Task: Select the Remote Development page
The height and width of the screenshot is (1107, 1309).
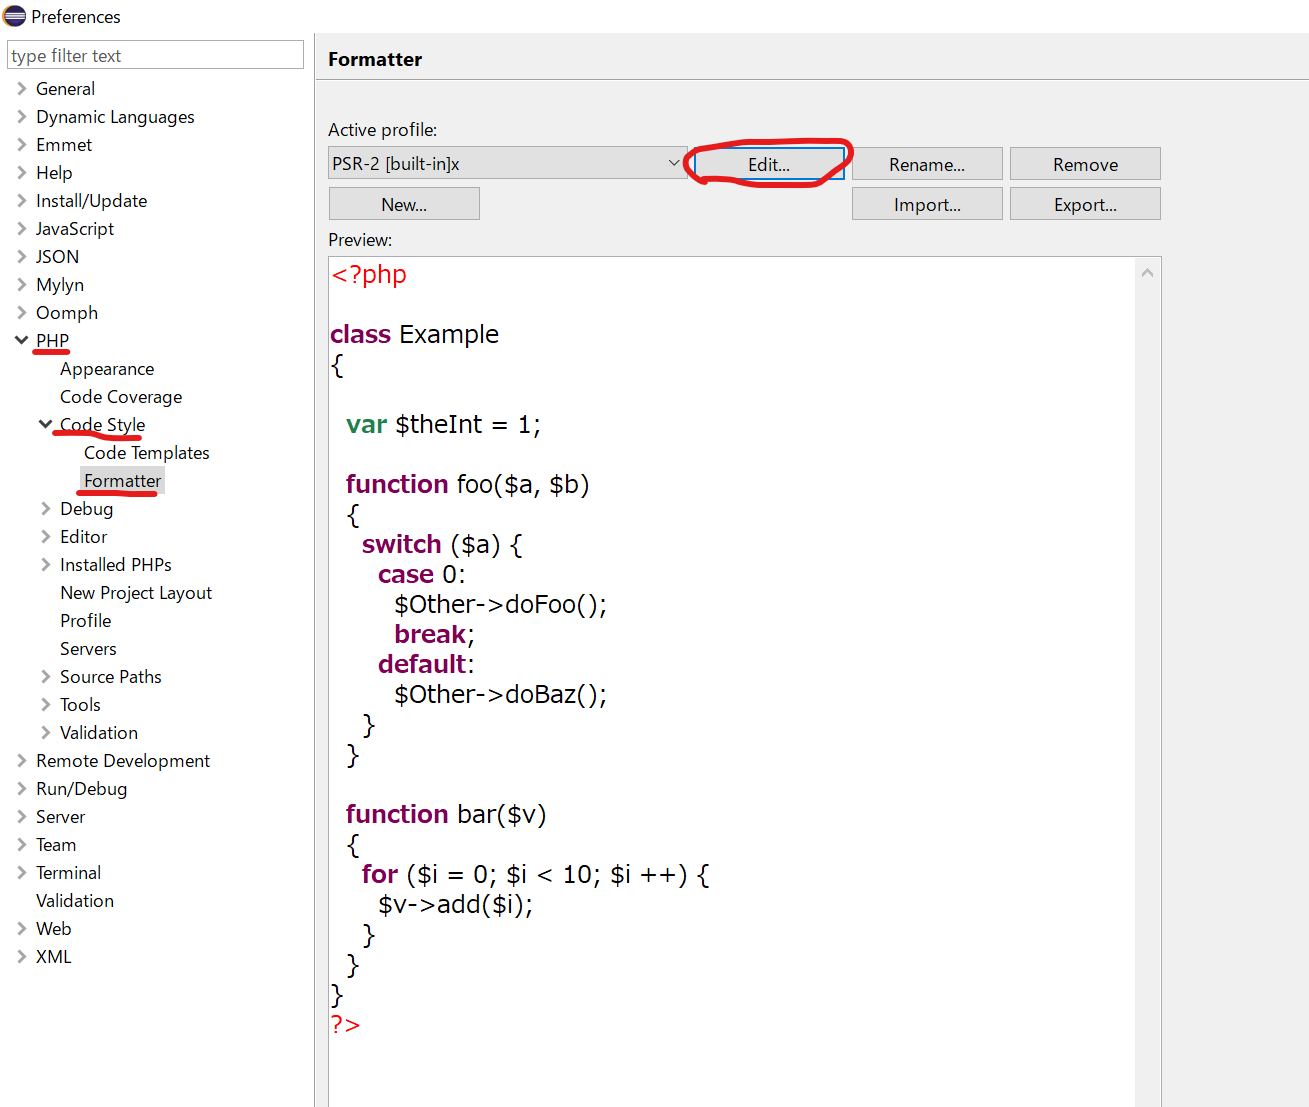Action: point(123,761)
